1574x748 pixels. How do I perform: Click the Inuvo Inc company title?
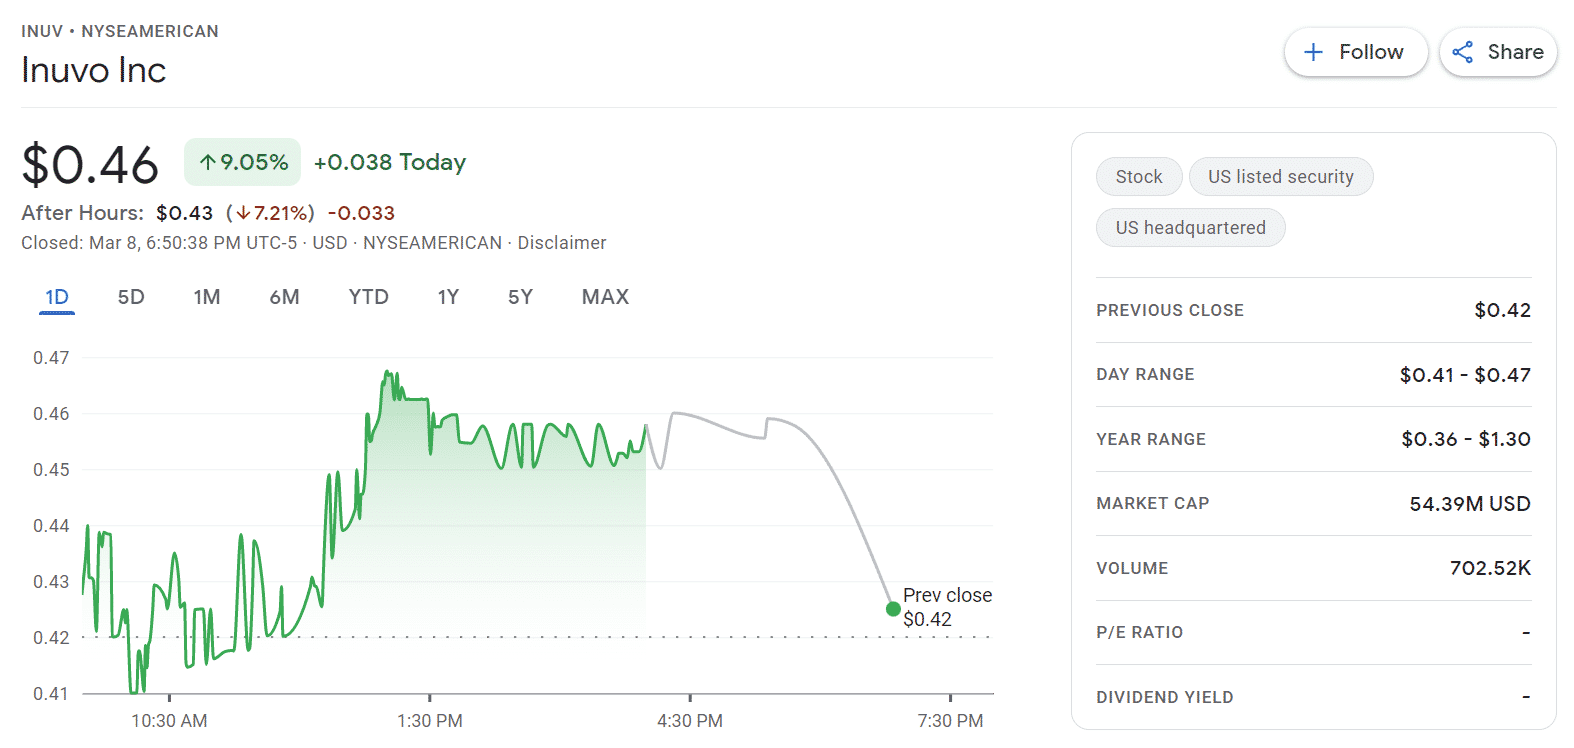tap(94, 70)
